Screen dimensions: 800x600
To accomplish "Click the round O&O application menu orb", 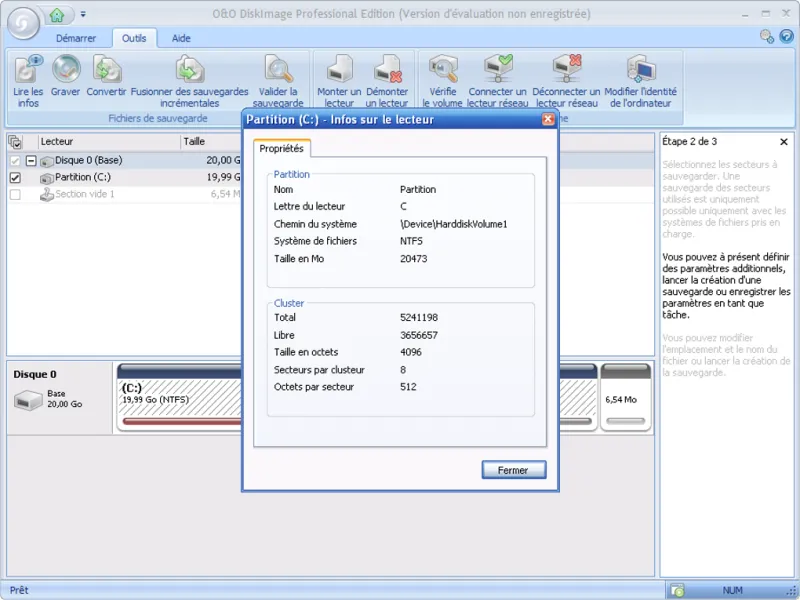I will click(x=22, y=23).
